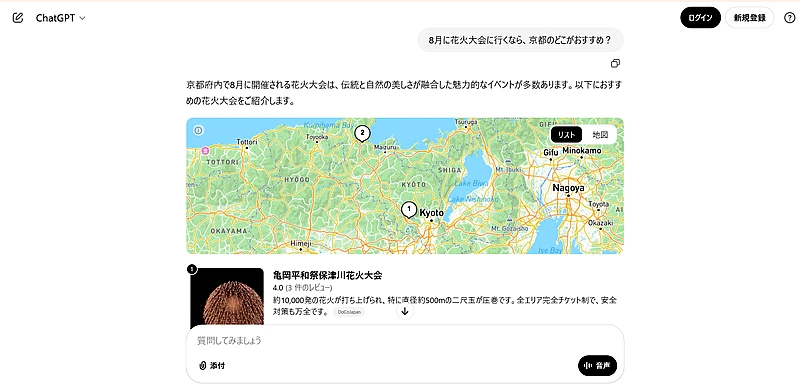Image resolution: width=800 pixels, height=387 pixels.
Task: Start voice mode with 音声 button
Action: (597, 366)
